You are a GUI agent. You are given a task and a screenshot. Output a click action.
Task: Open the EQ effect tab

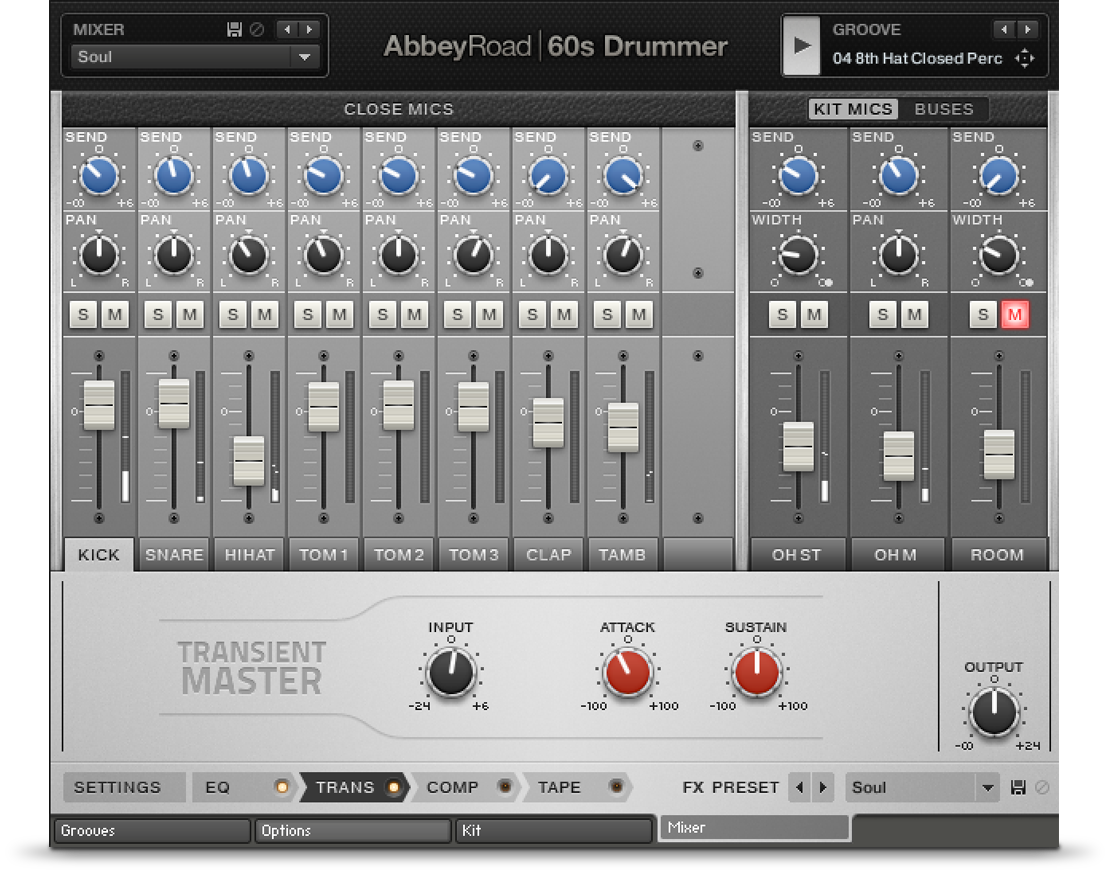[217, 787]
